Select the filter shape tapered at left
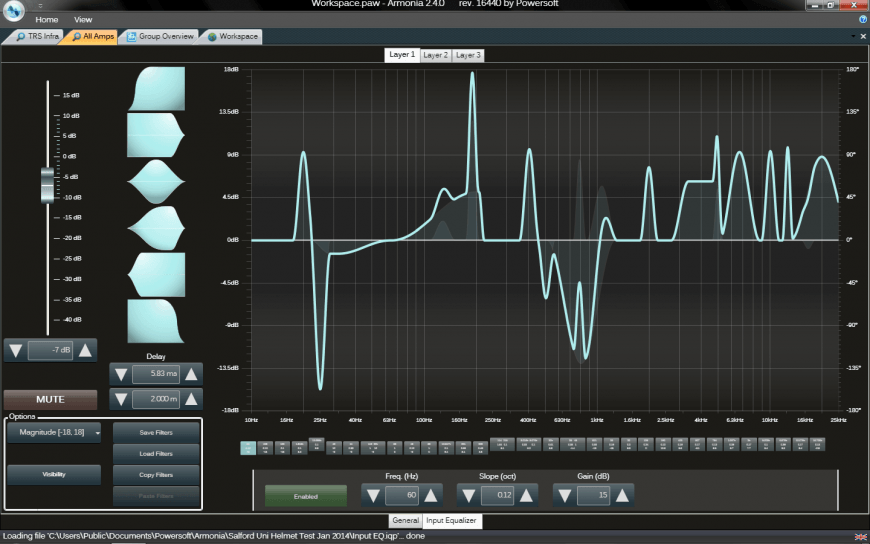This screenshot has width=870, height=544. point(156,275)
